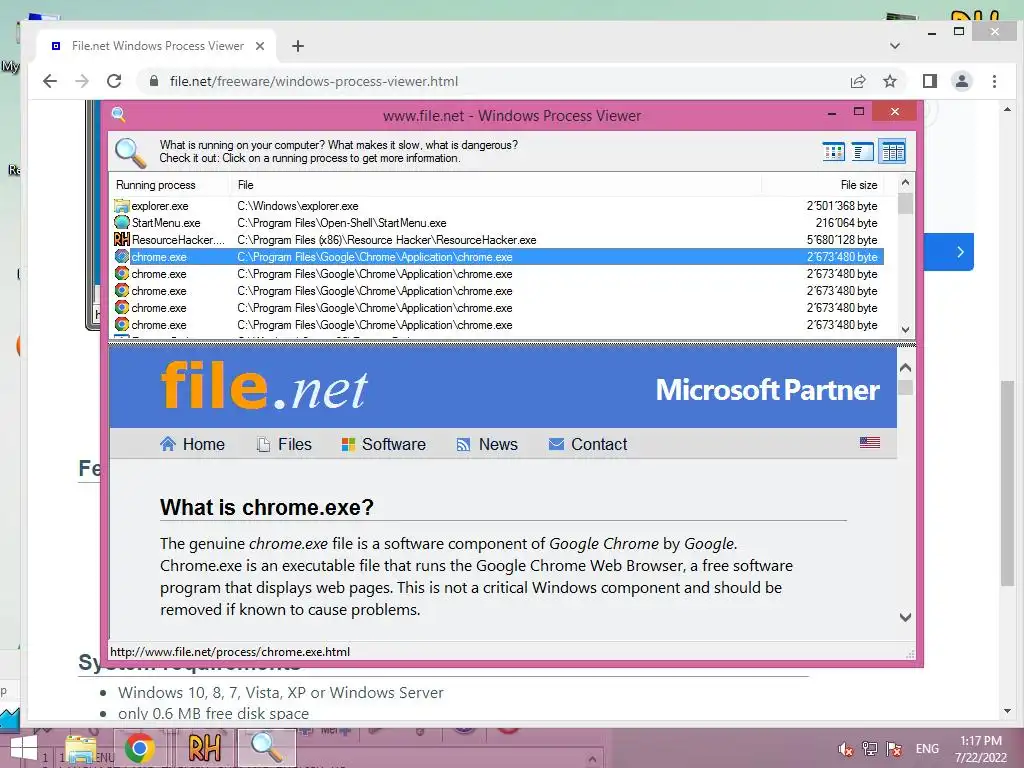
Task: Click the Software Windows logo icon
Action: click(348, 445)
